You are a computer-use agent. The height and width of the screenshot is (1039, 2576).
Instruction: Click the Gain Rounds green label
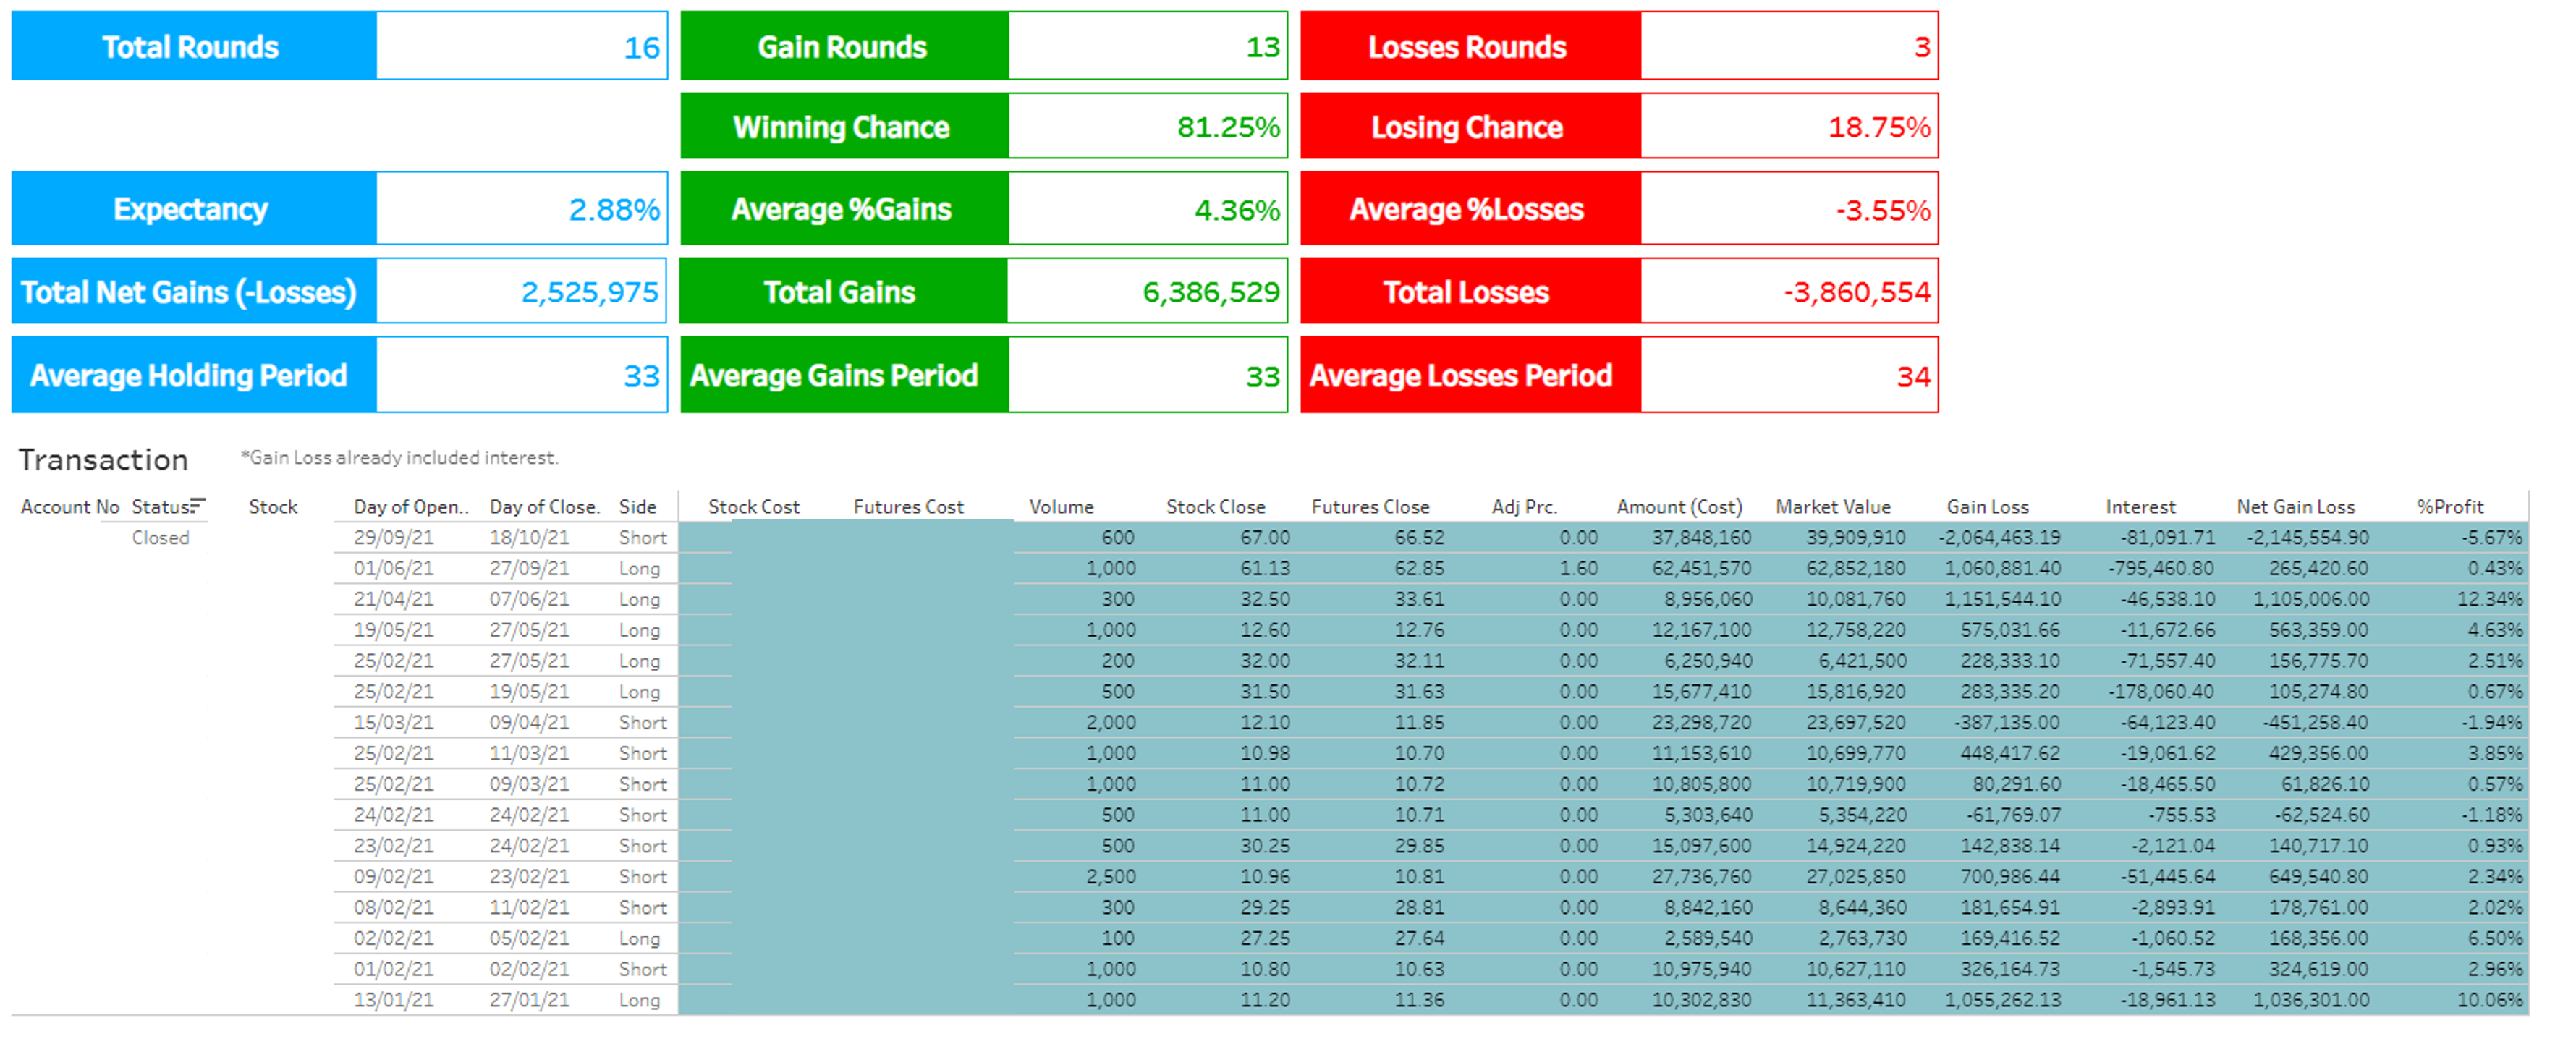coord(843,47)
